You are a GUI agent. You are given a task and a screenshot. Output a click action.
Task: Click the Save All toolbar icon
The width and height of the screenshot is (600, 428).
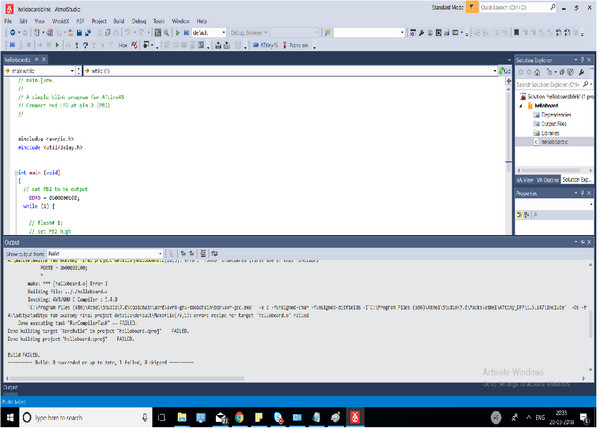pyautogui.click(x=88, y=33)
